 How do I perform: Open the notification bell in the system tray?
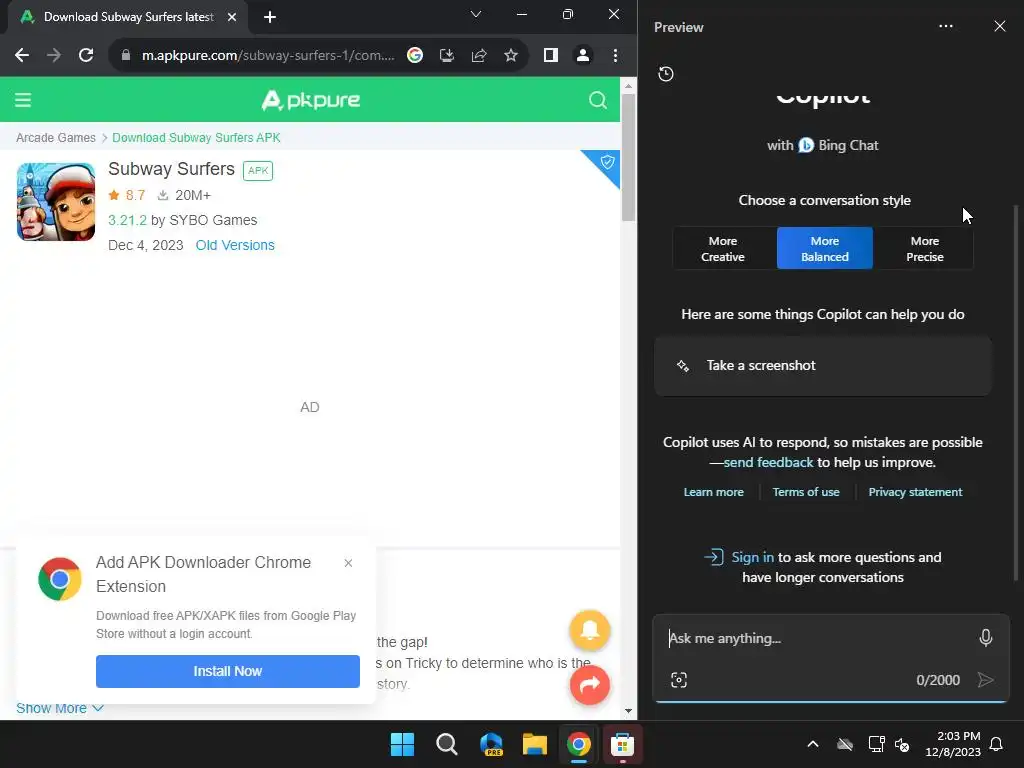997,744
